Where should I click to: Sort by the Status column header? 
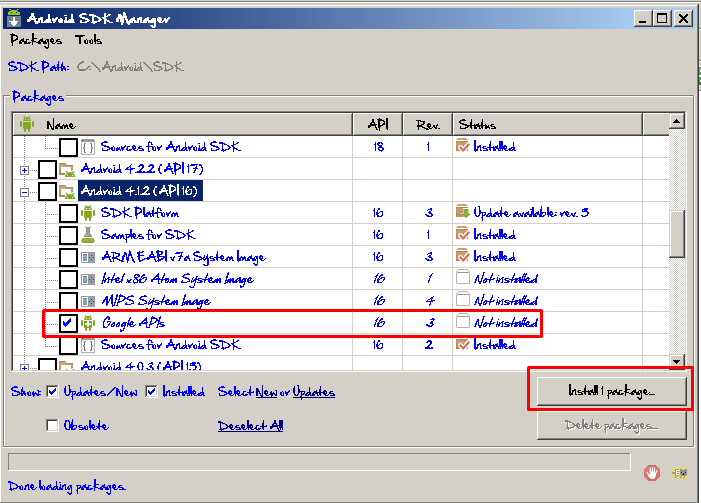(x=548, y=124)
